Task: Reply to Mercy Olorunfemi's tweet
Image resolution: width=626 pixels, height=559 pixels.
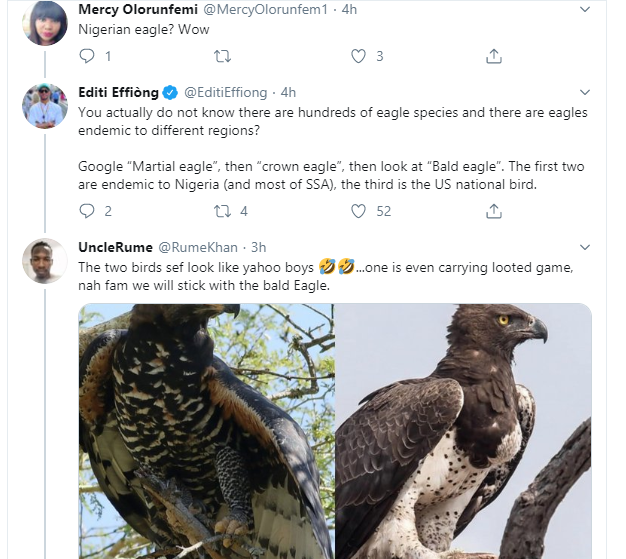Action: click(87, 56)
